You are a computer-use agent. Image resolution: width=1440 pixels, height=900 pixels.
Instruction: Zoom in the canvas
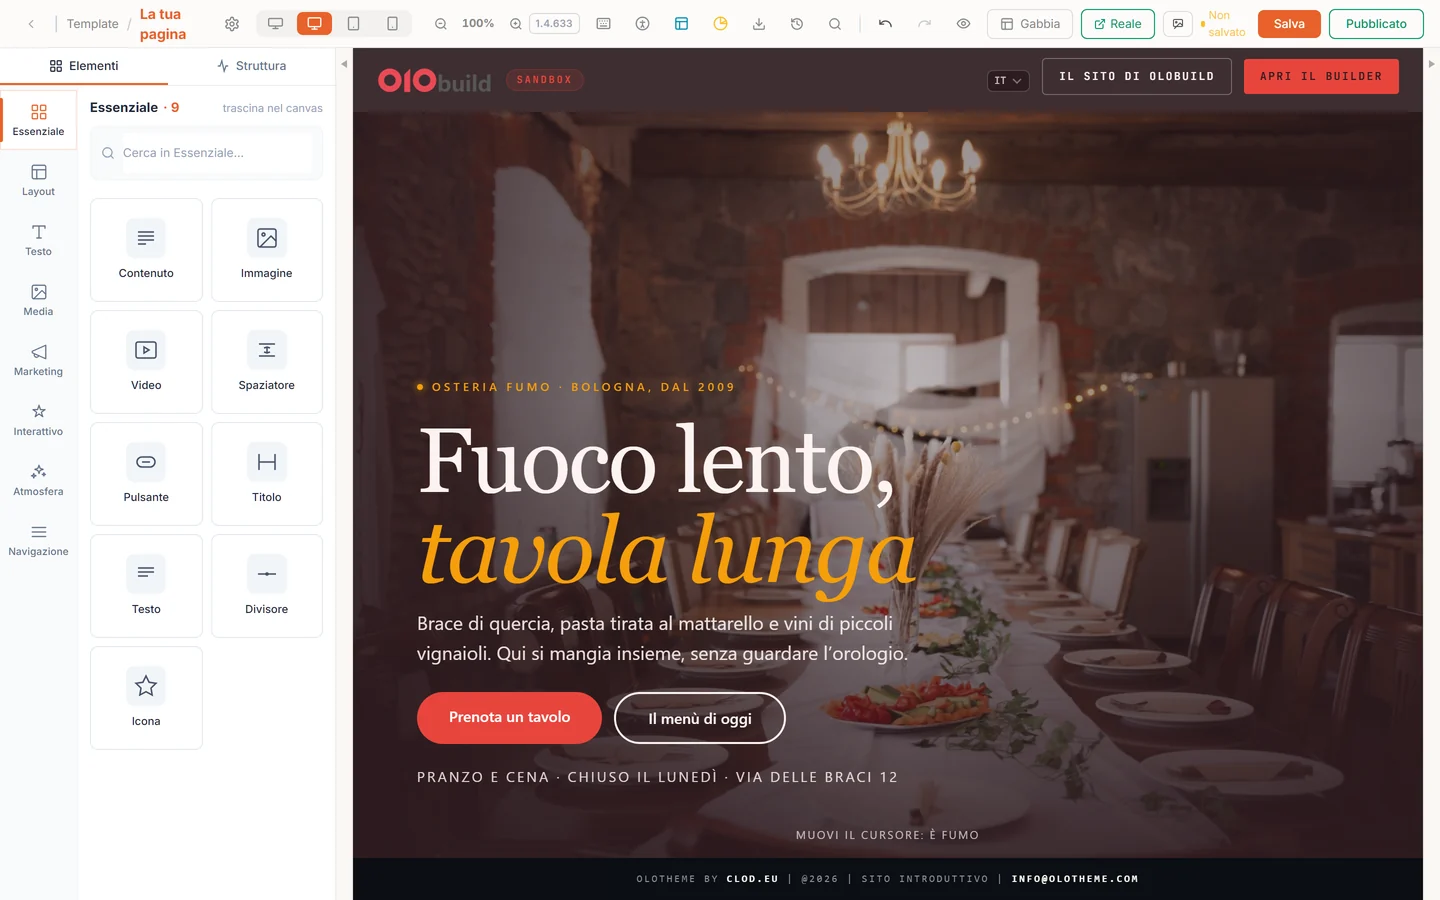[x=516, y=24]
